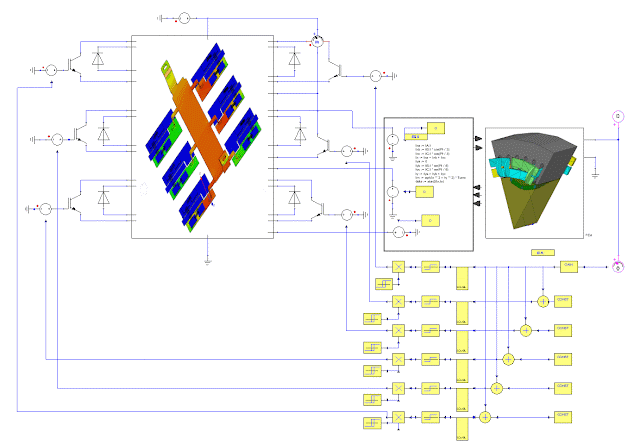640x445 pixels.
Task: Select the ground symbol beneath the inverter block
Action: (207, 261)
